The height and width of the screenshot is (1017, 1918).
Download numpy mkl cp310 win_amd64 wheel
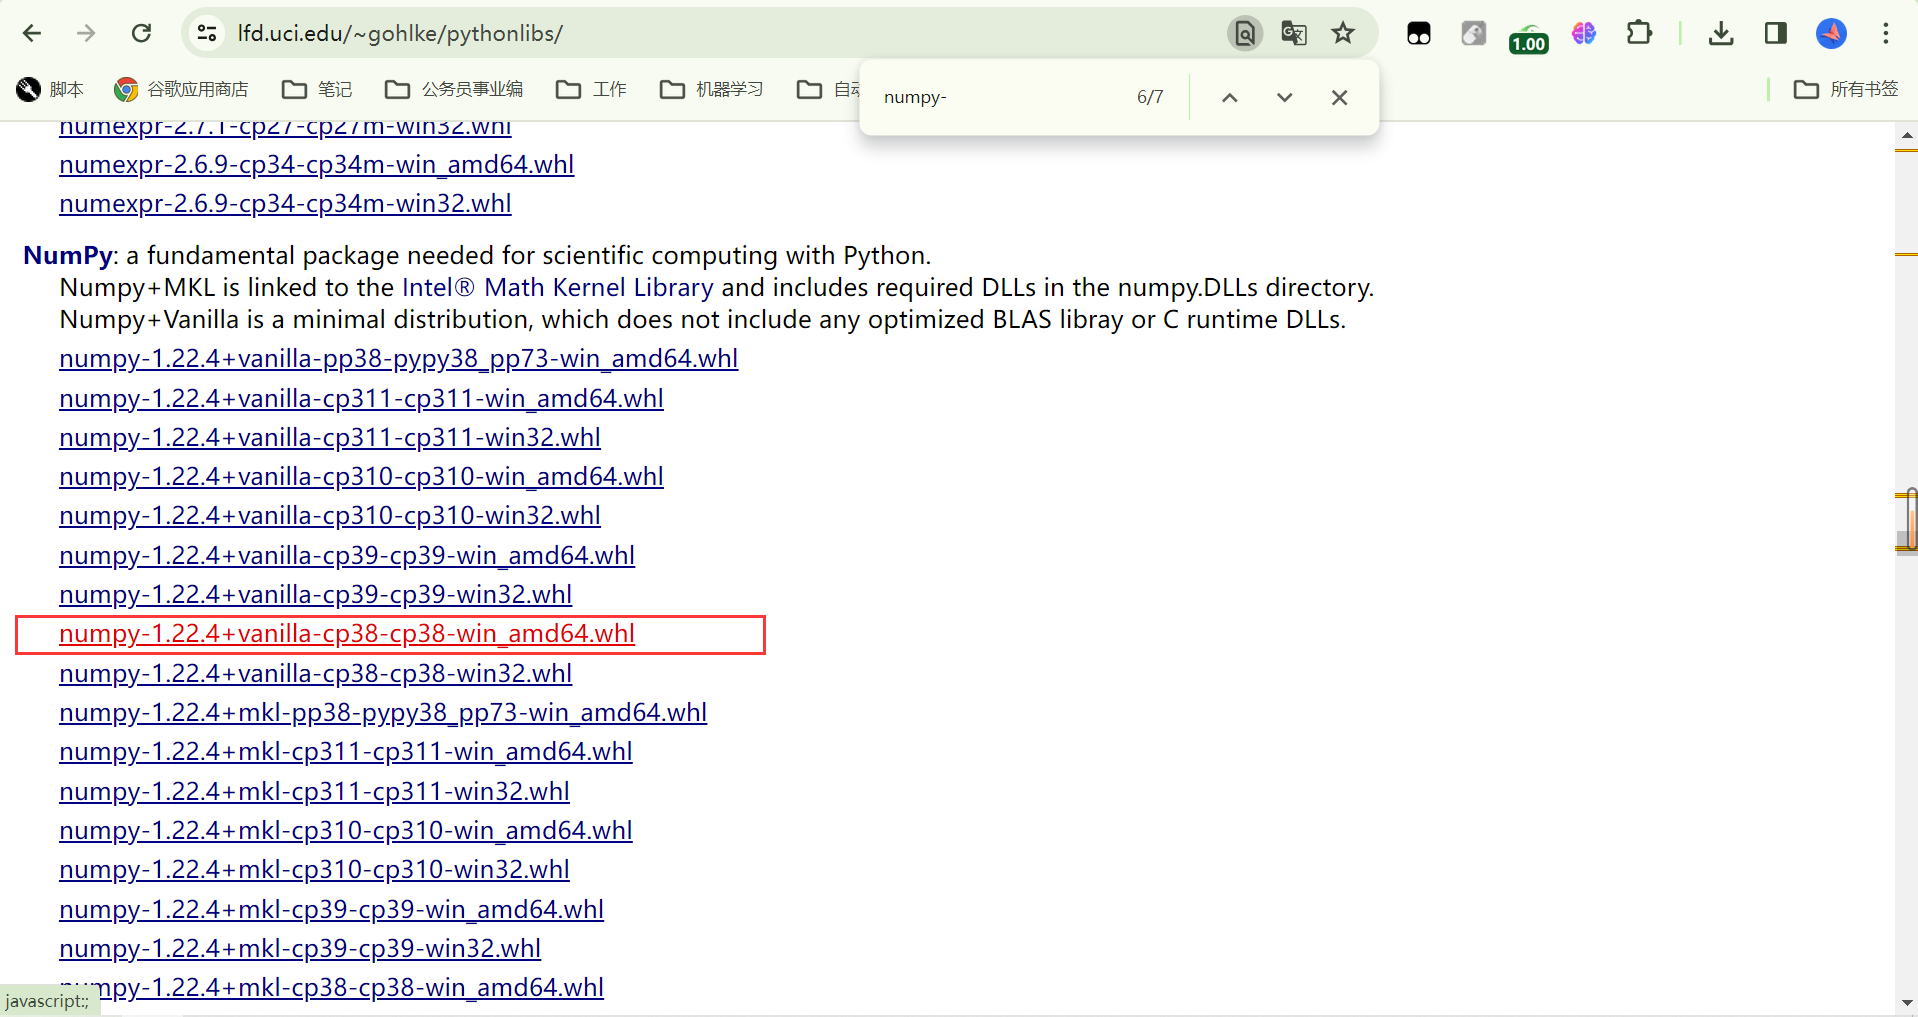346,830
